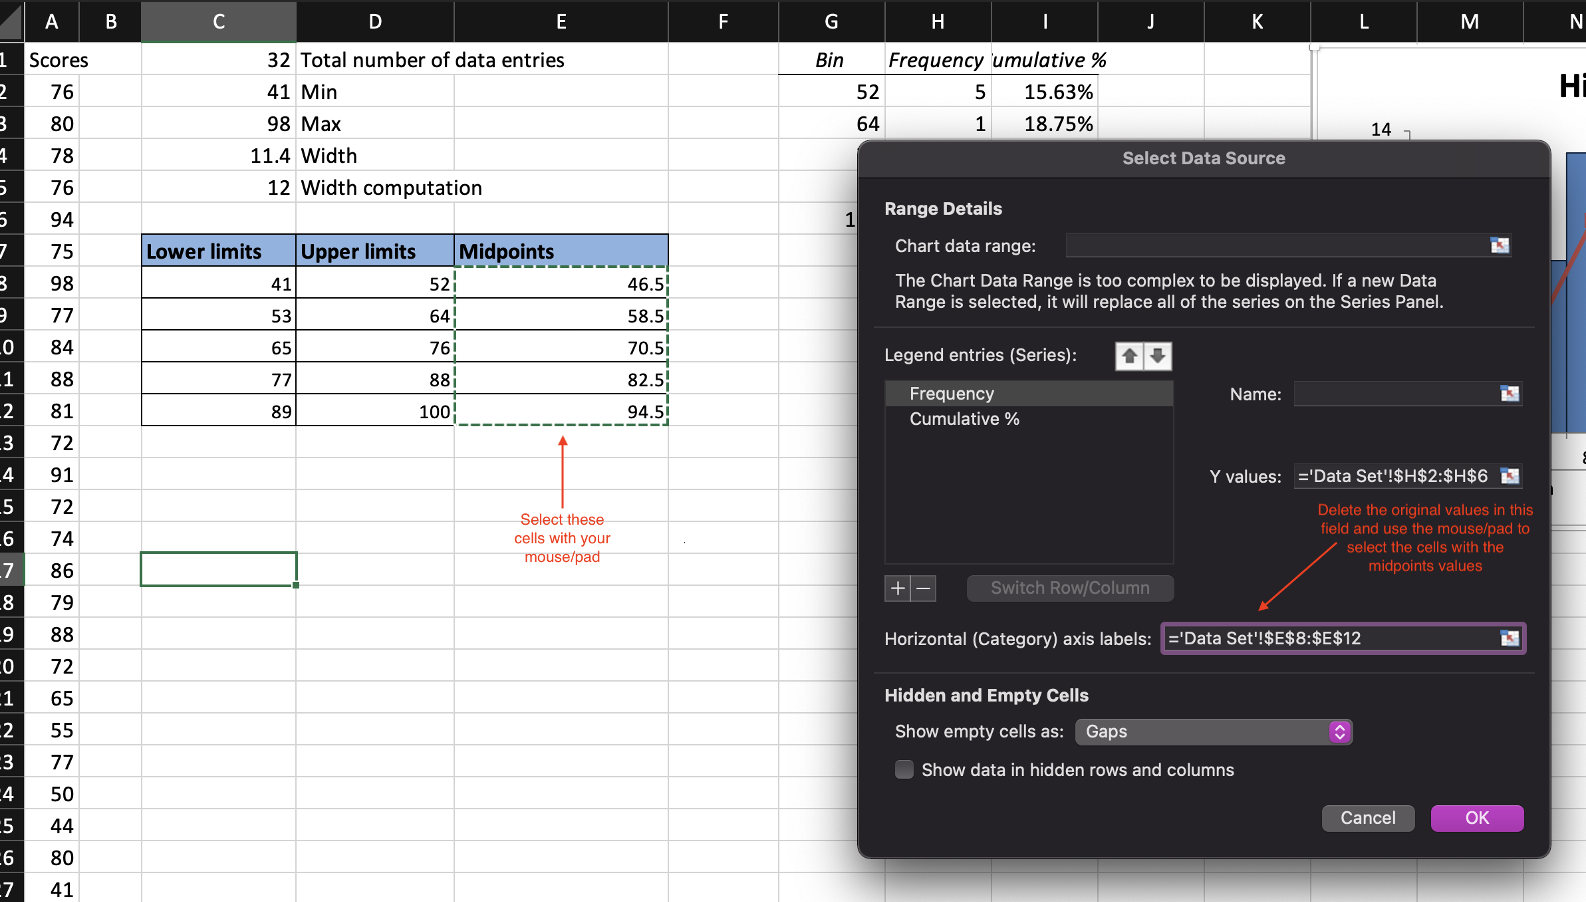Enable Show data in hidden rows and columns

click(904, 770)
